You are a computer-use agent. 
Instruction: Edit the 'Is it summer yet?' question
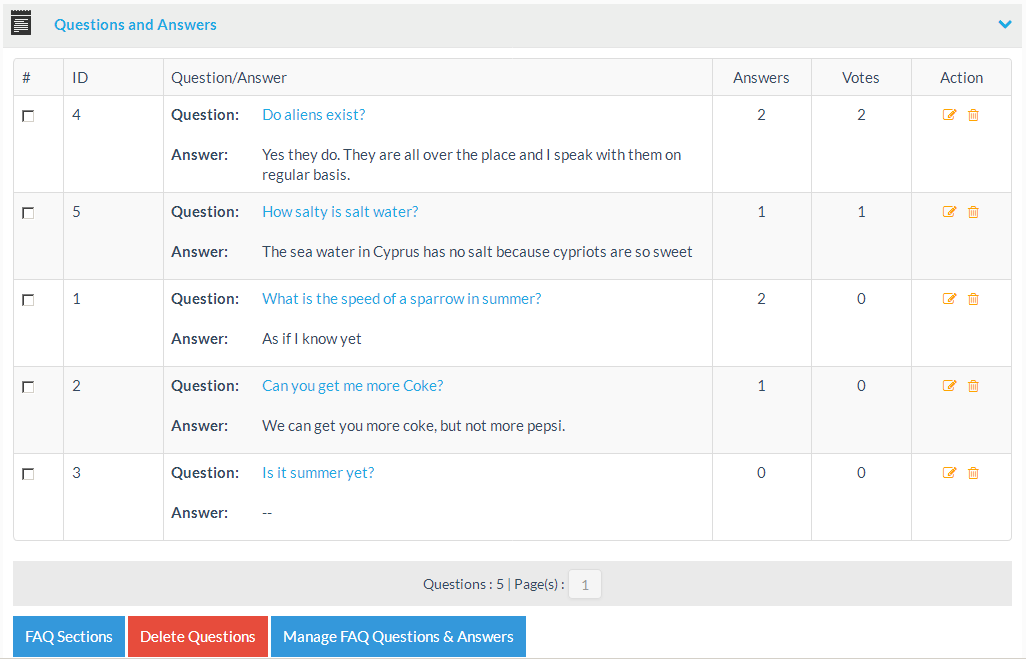click(x=949, y=473)
